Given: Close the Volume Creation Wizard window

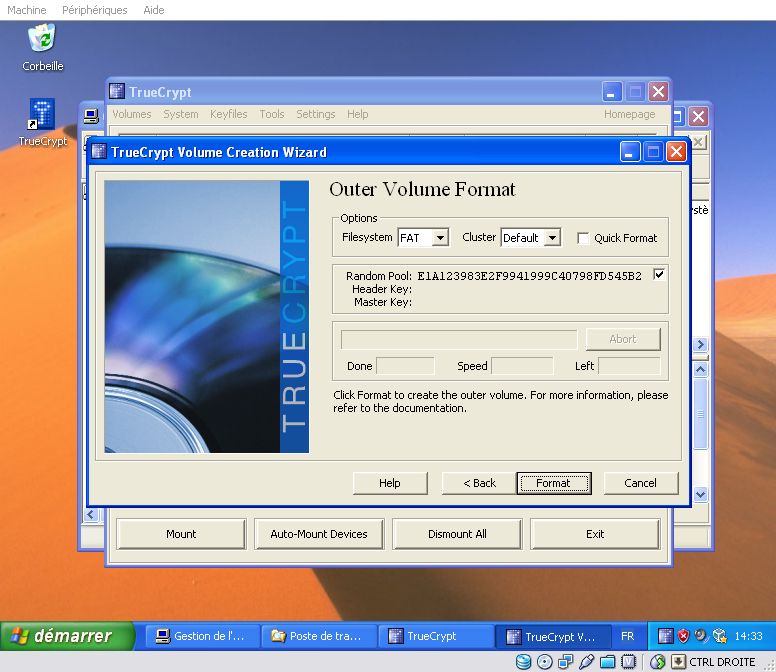Looking at the screenshot, I should point(676,152).
